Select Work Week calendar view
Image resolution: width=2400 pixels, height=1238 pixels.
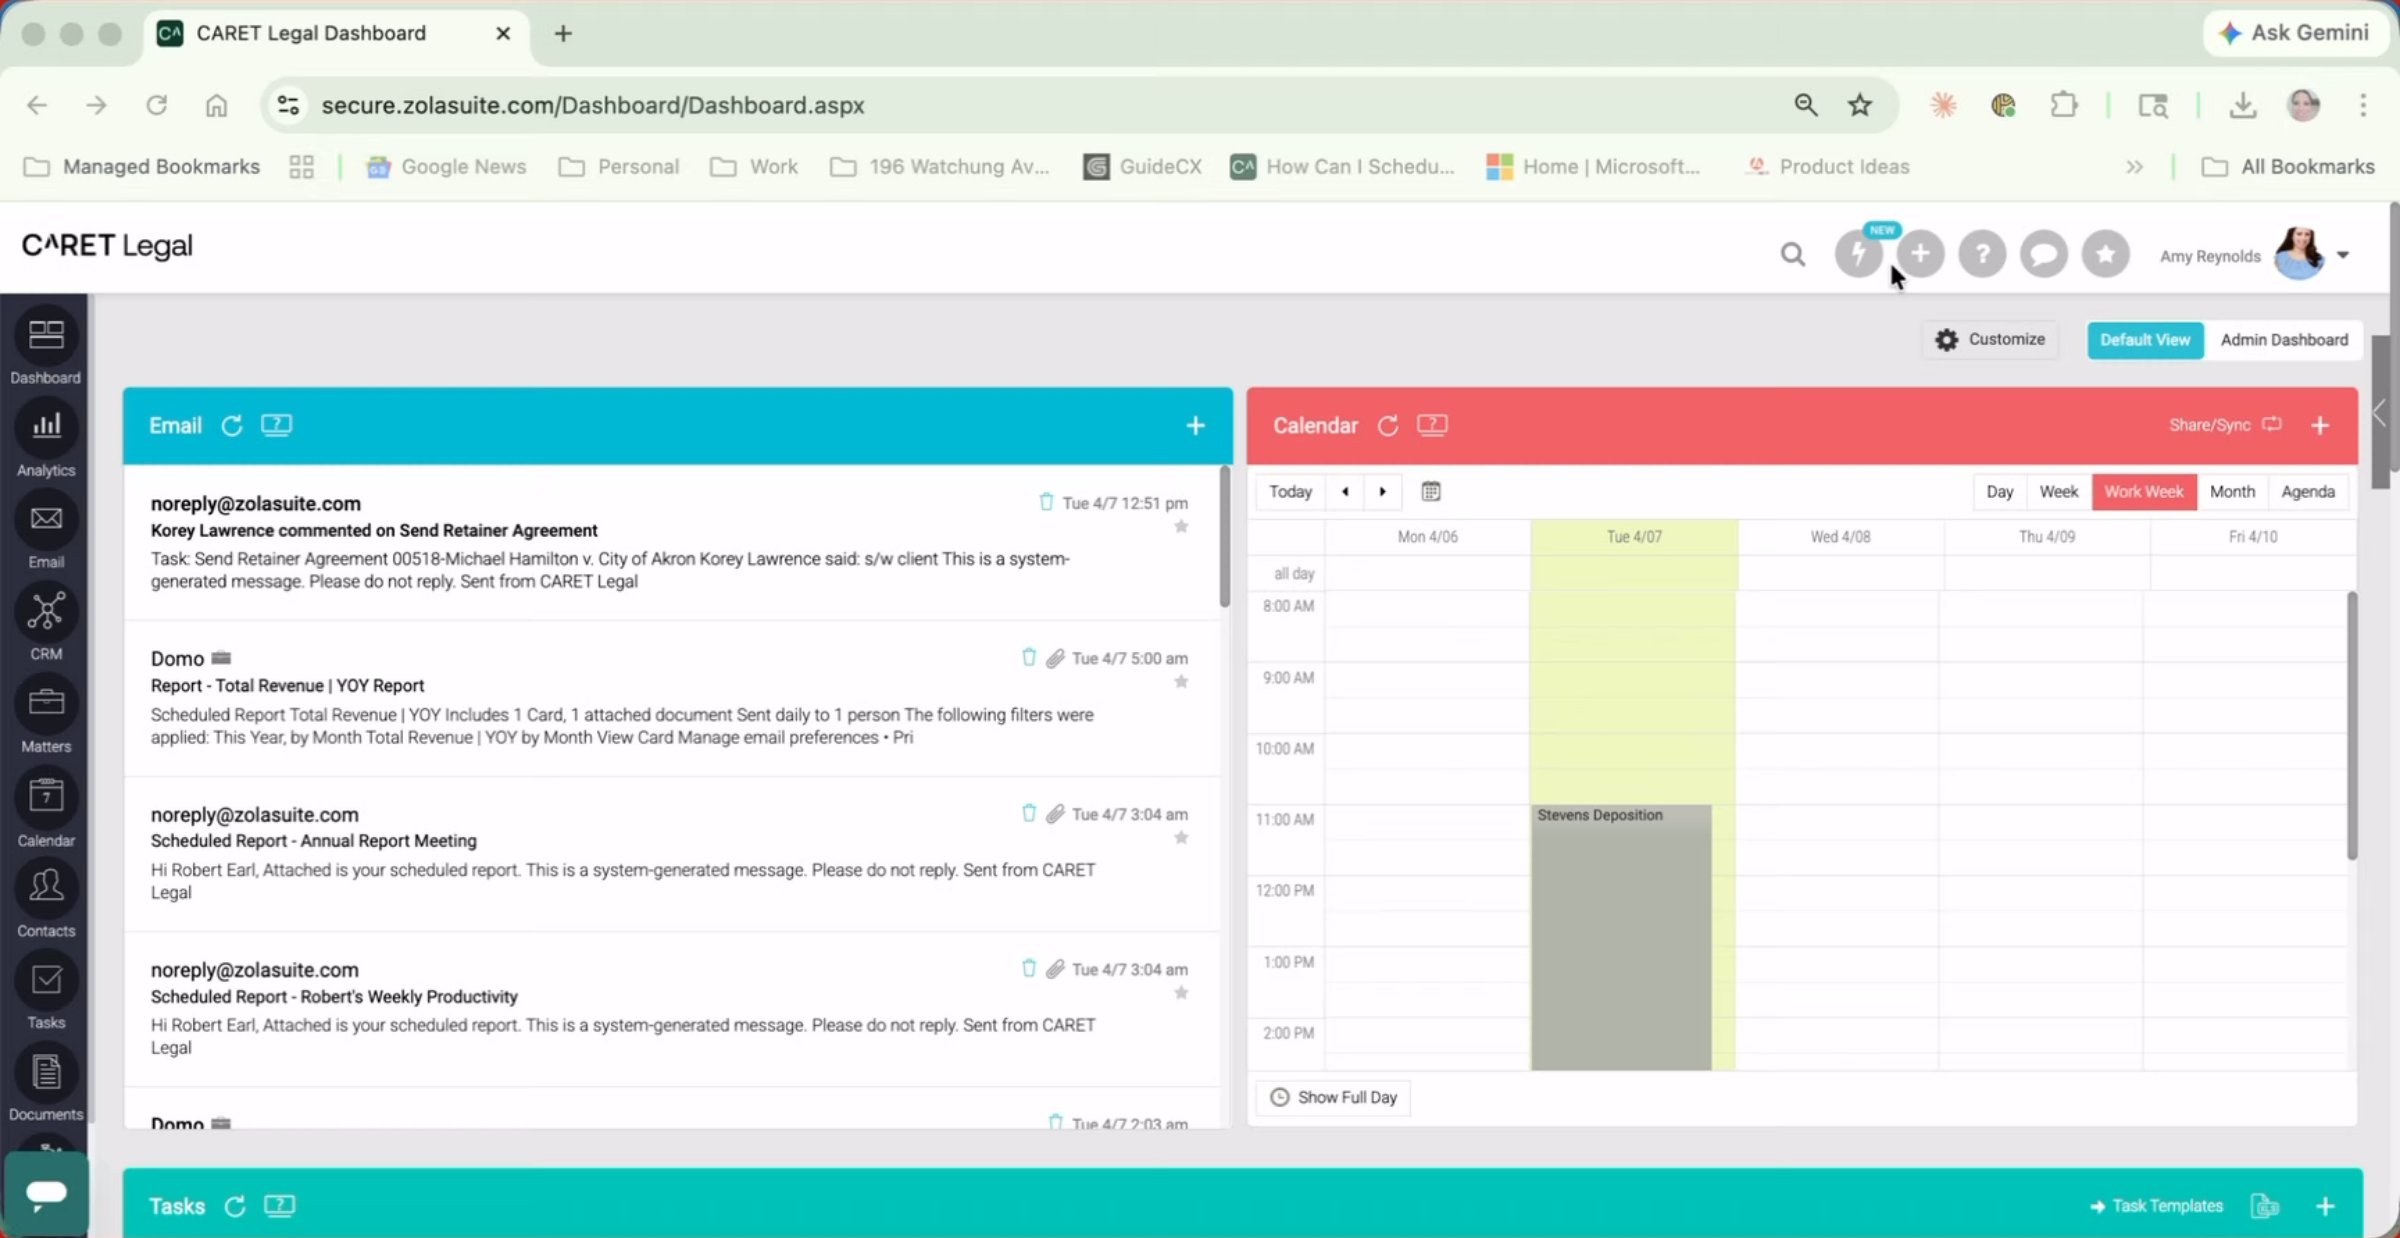(x=2143, y=491)
